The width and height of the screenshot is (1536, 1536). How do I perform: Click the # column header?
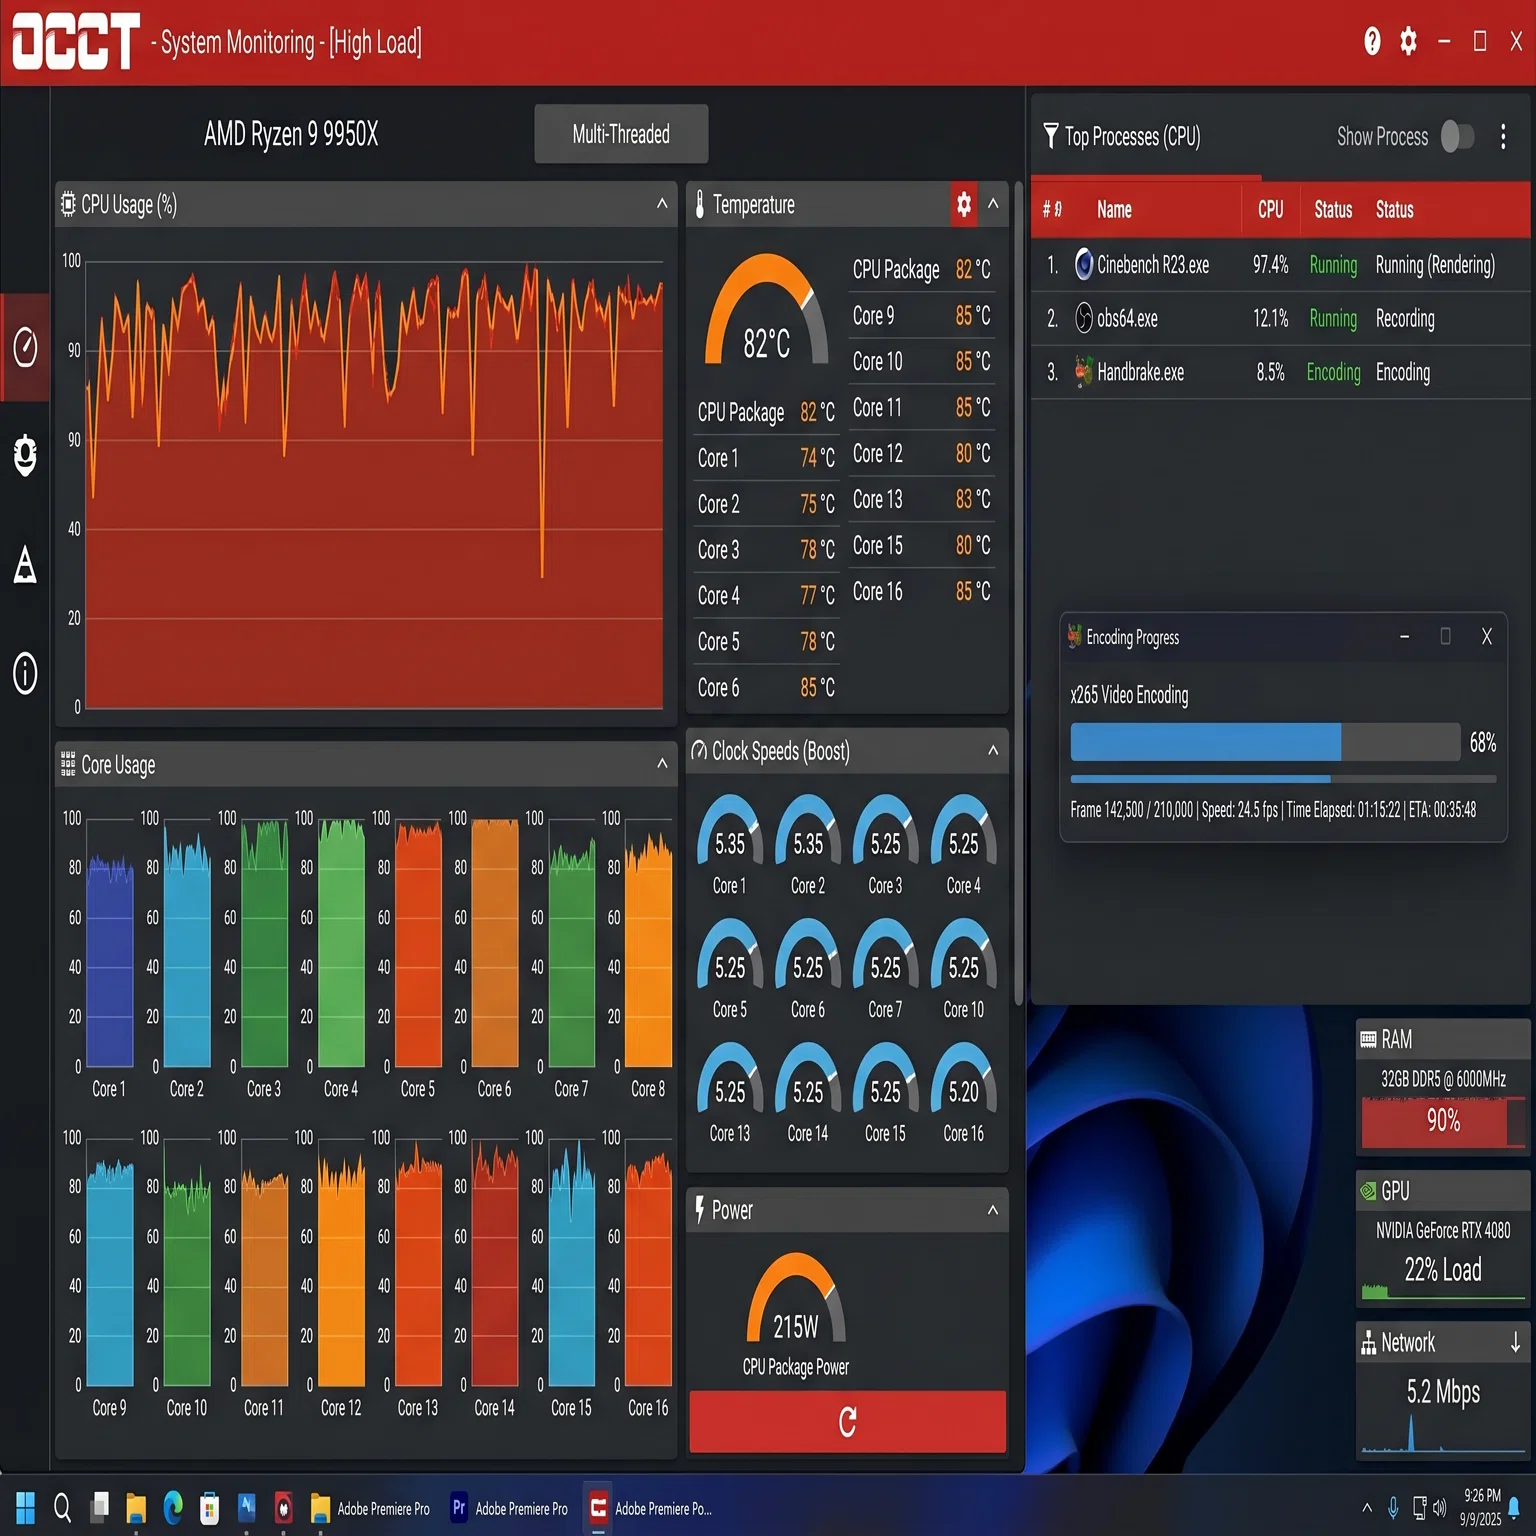point(1052,209)
